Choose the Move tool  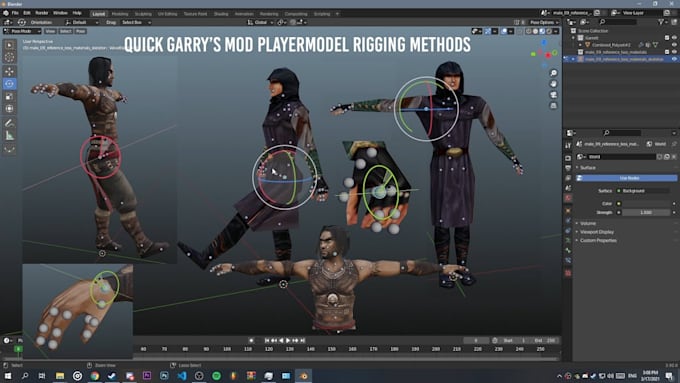tap(10, 72)
